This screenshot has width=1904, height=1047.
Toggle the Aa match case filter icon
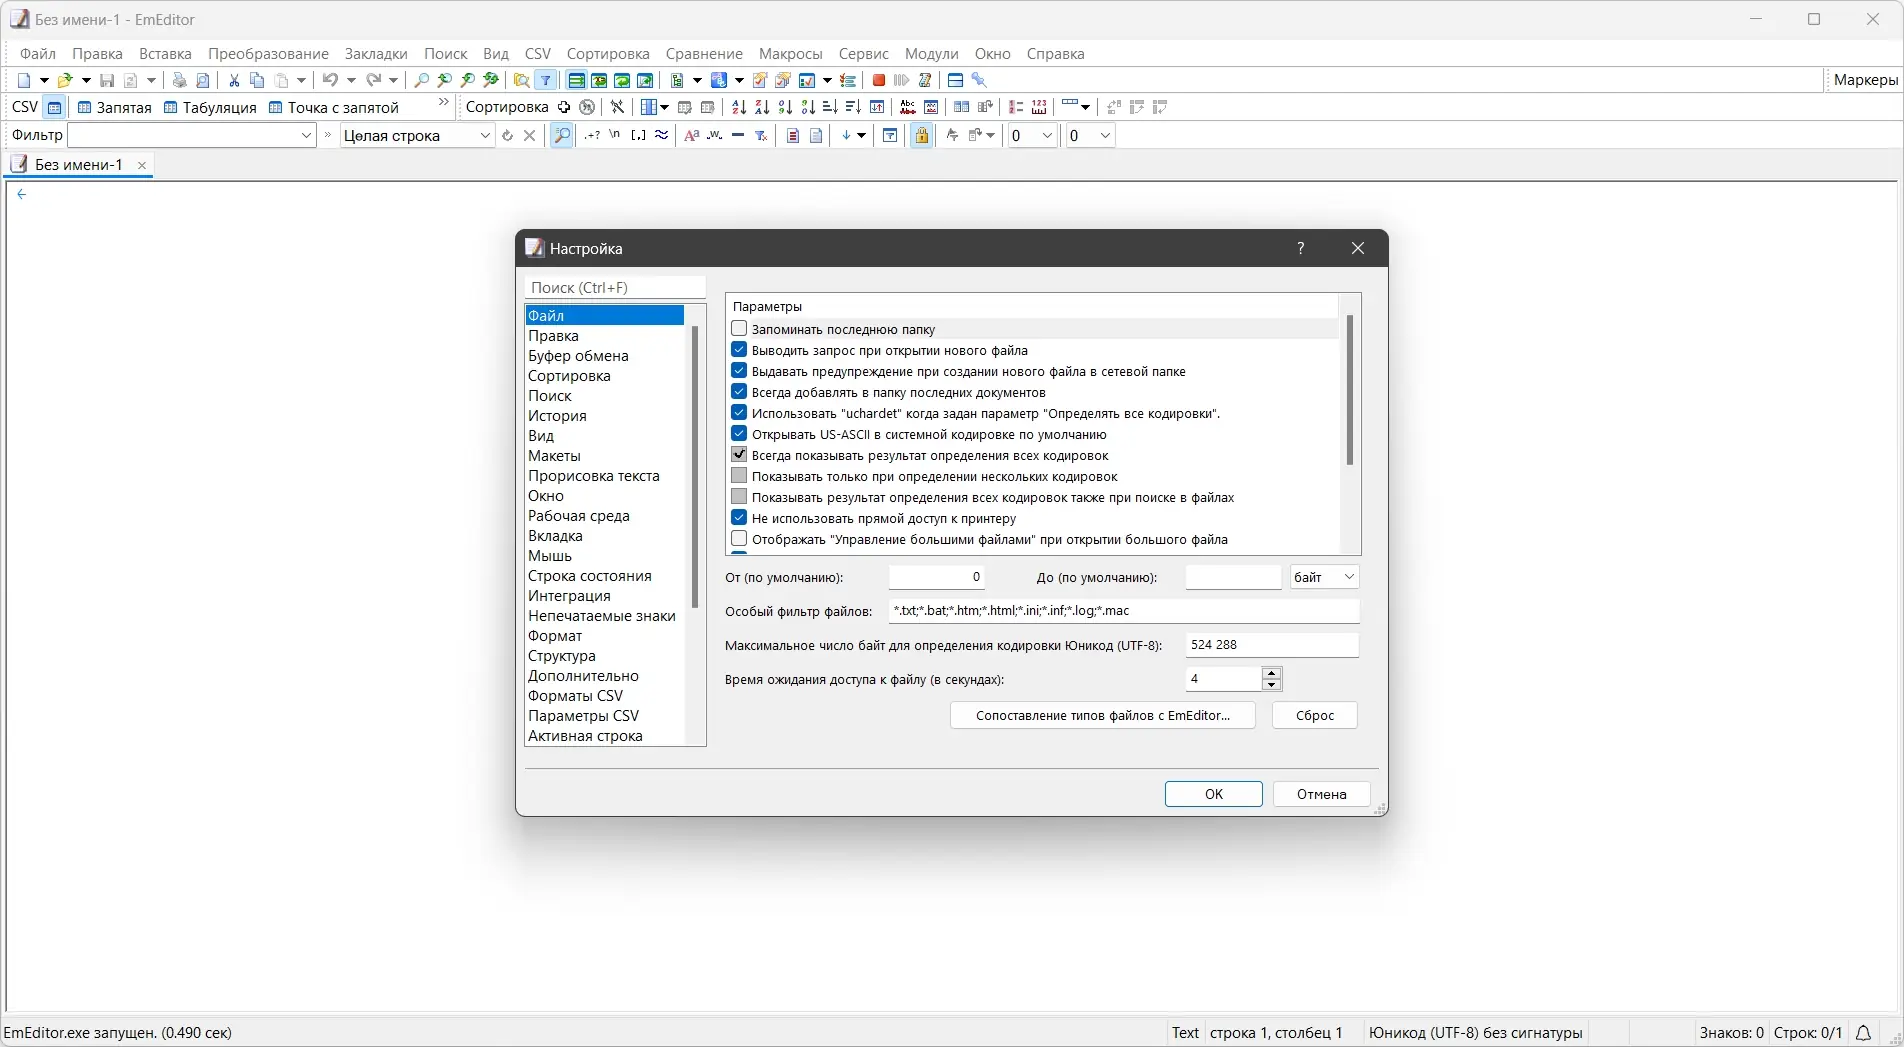coord(691,135)
